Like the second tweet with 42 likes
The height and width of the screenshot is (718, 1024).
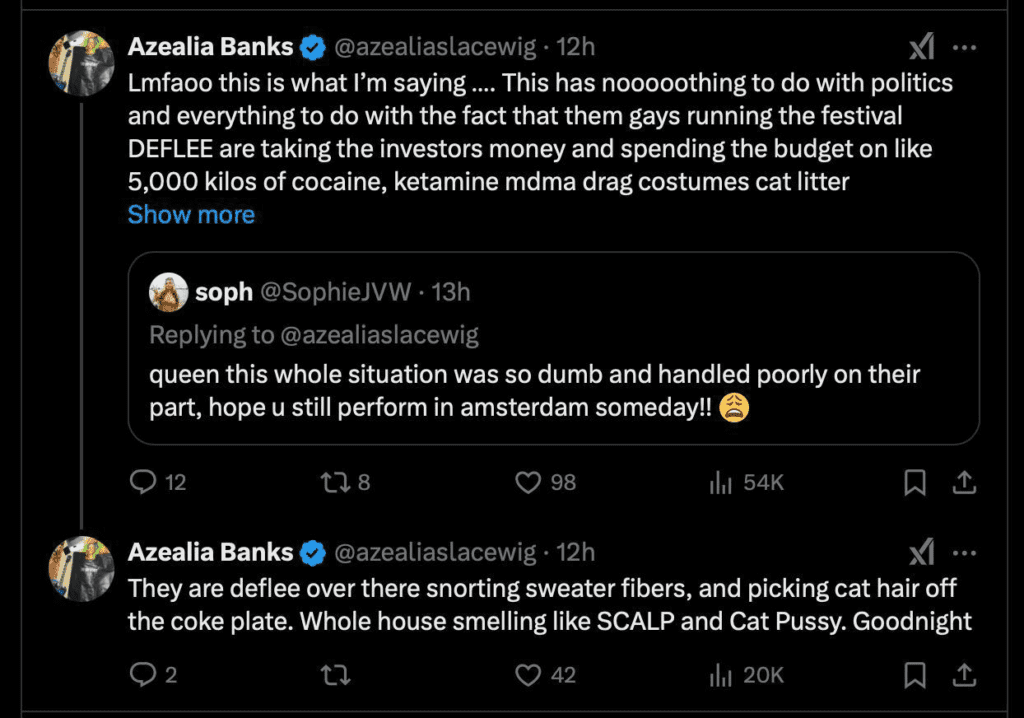pyautogui.click(x=545, y=675)
